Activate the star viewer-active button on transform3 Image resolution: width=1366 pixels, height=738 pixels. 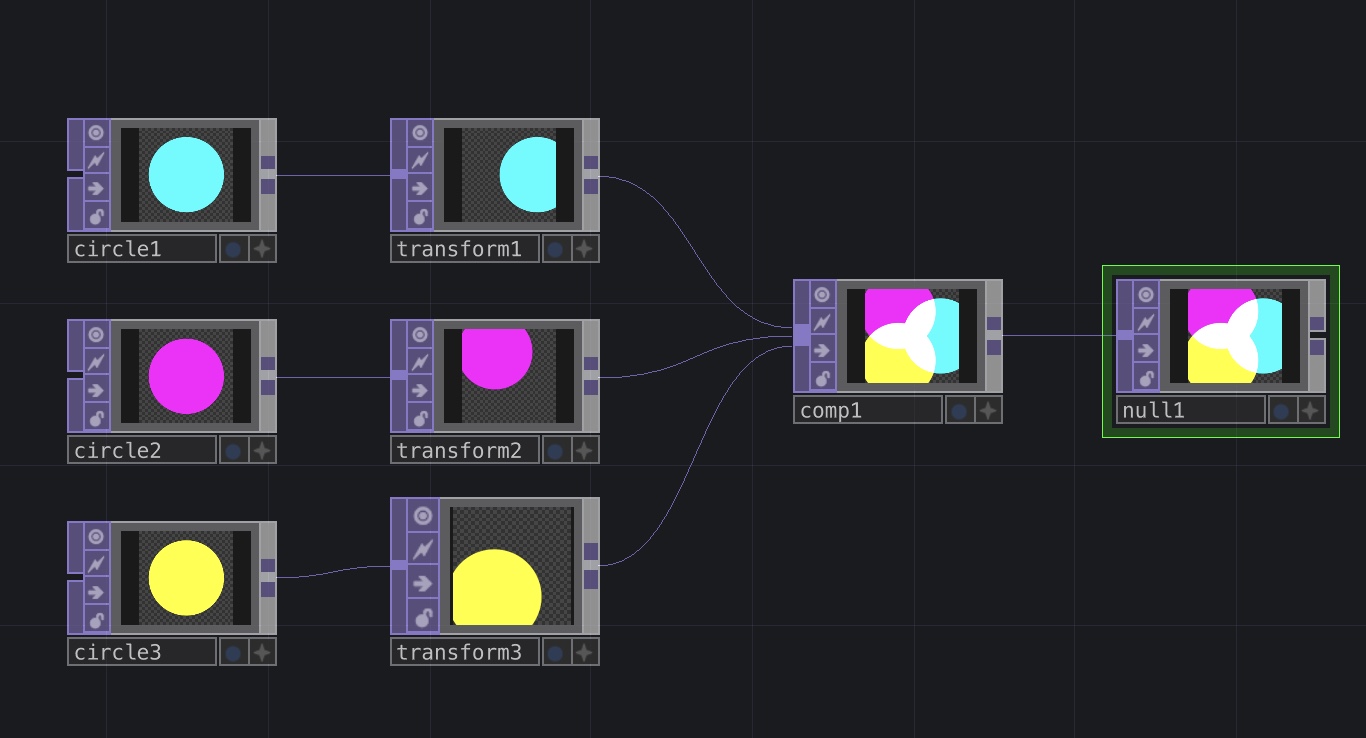click(585, 652)
